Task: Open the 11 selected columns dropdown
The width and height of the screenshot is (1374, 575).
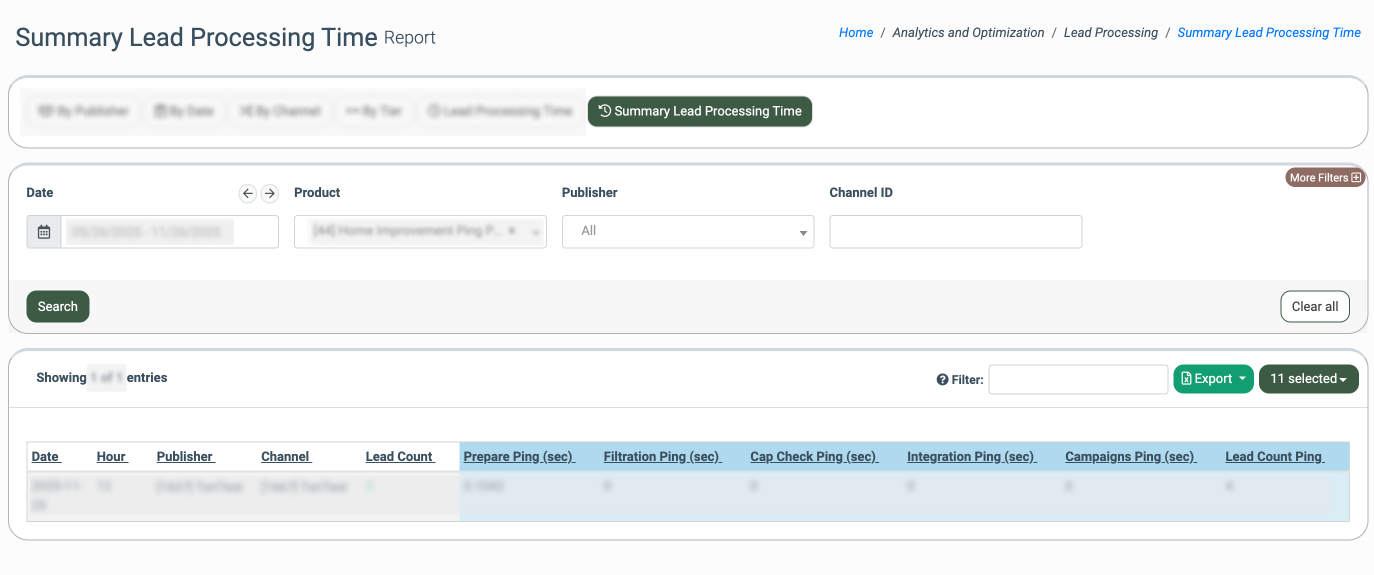Action: 1308,379
